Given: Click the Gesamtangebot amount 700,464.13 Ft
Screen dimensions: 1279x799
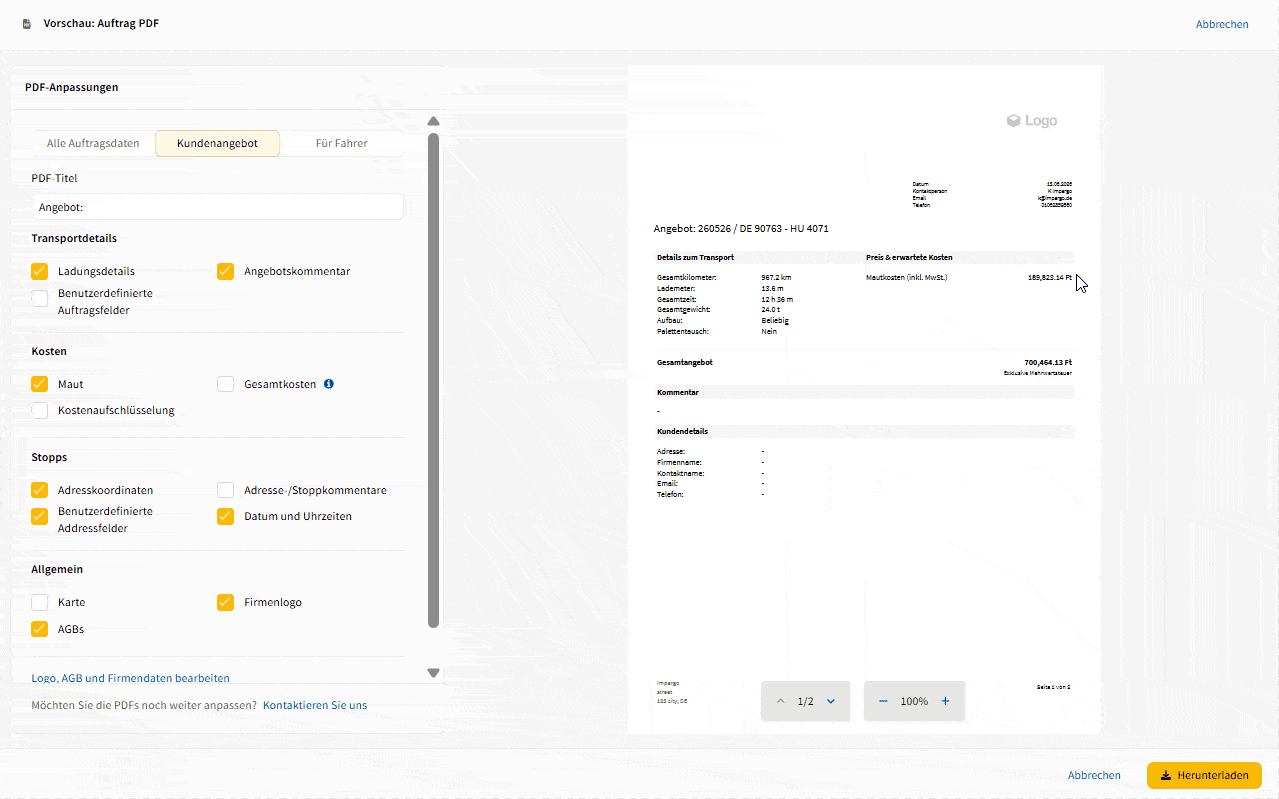Looking at the screenshot, I should [1048, 362].
